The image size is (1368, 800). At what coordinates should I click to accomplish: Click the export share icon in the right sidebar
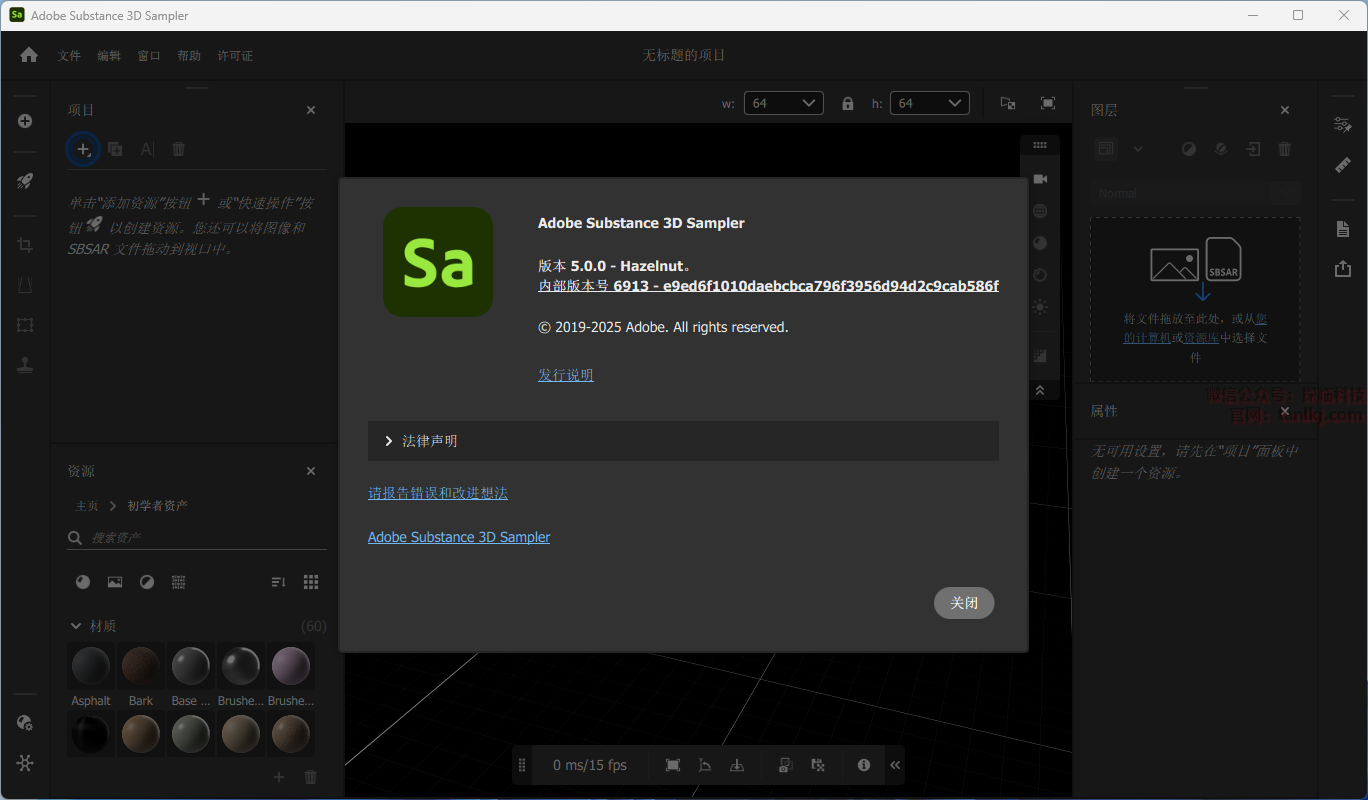pyautogui.click(x=1343, y=269)
